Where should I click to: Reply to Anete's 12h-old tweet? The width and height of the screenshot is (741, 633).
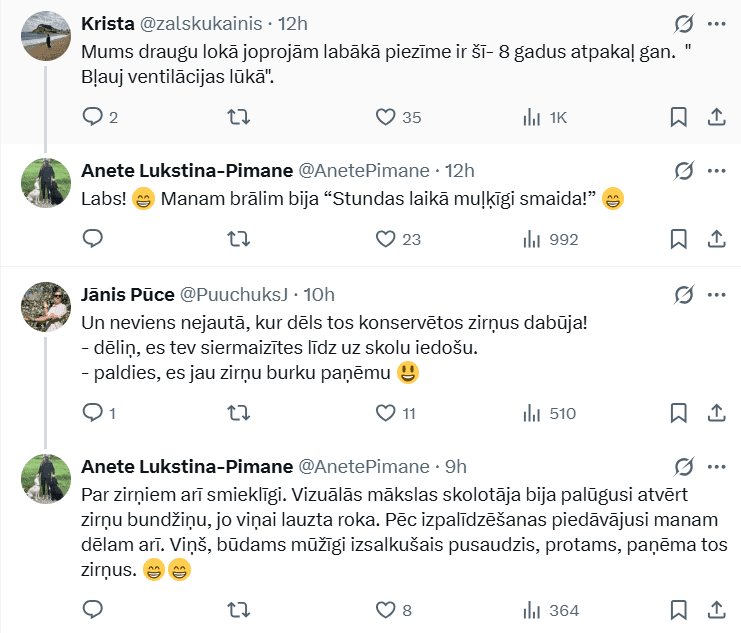(93, 239)
